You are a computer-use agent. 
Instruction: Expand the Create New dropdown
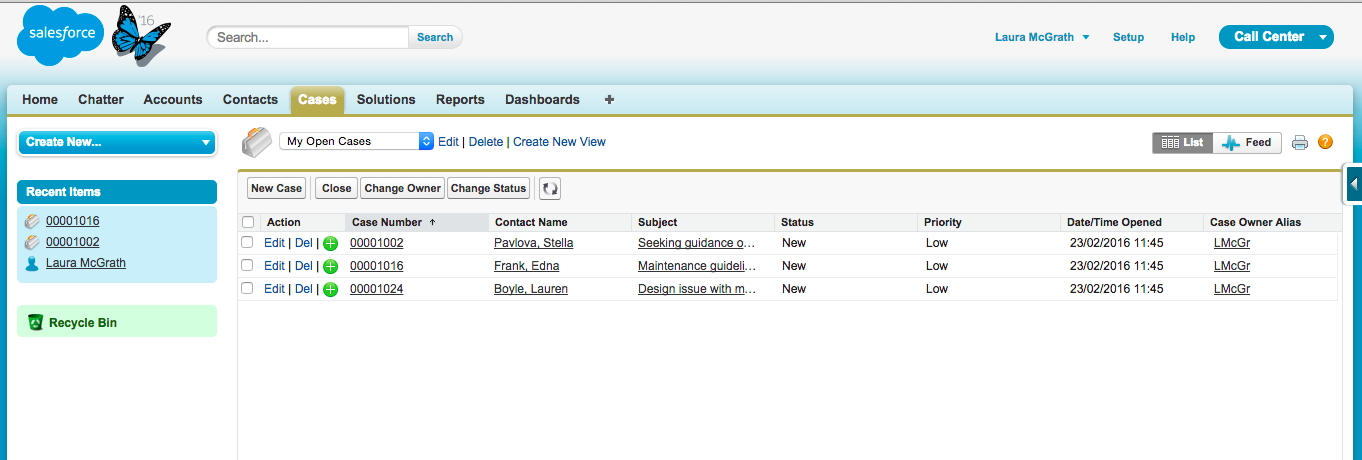click(117, 142)
